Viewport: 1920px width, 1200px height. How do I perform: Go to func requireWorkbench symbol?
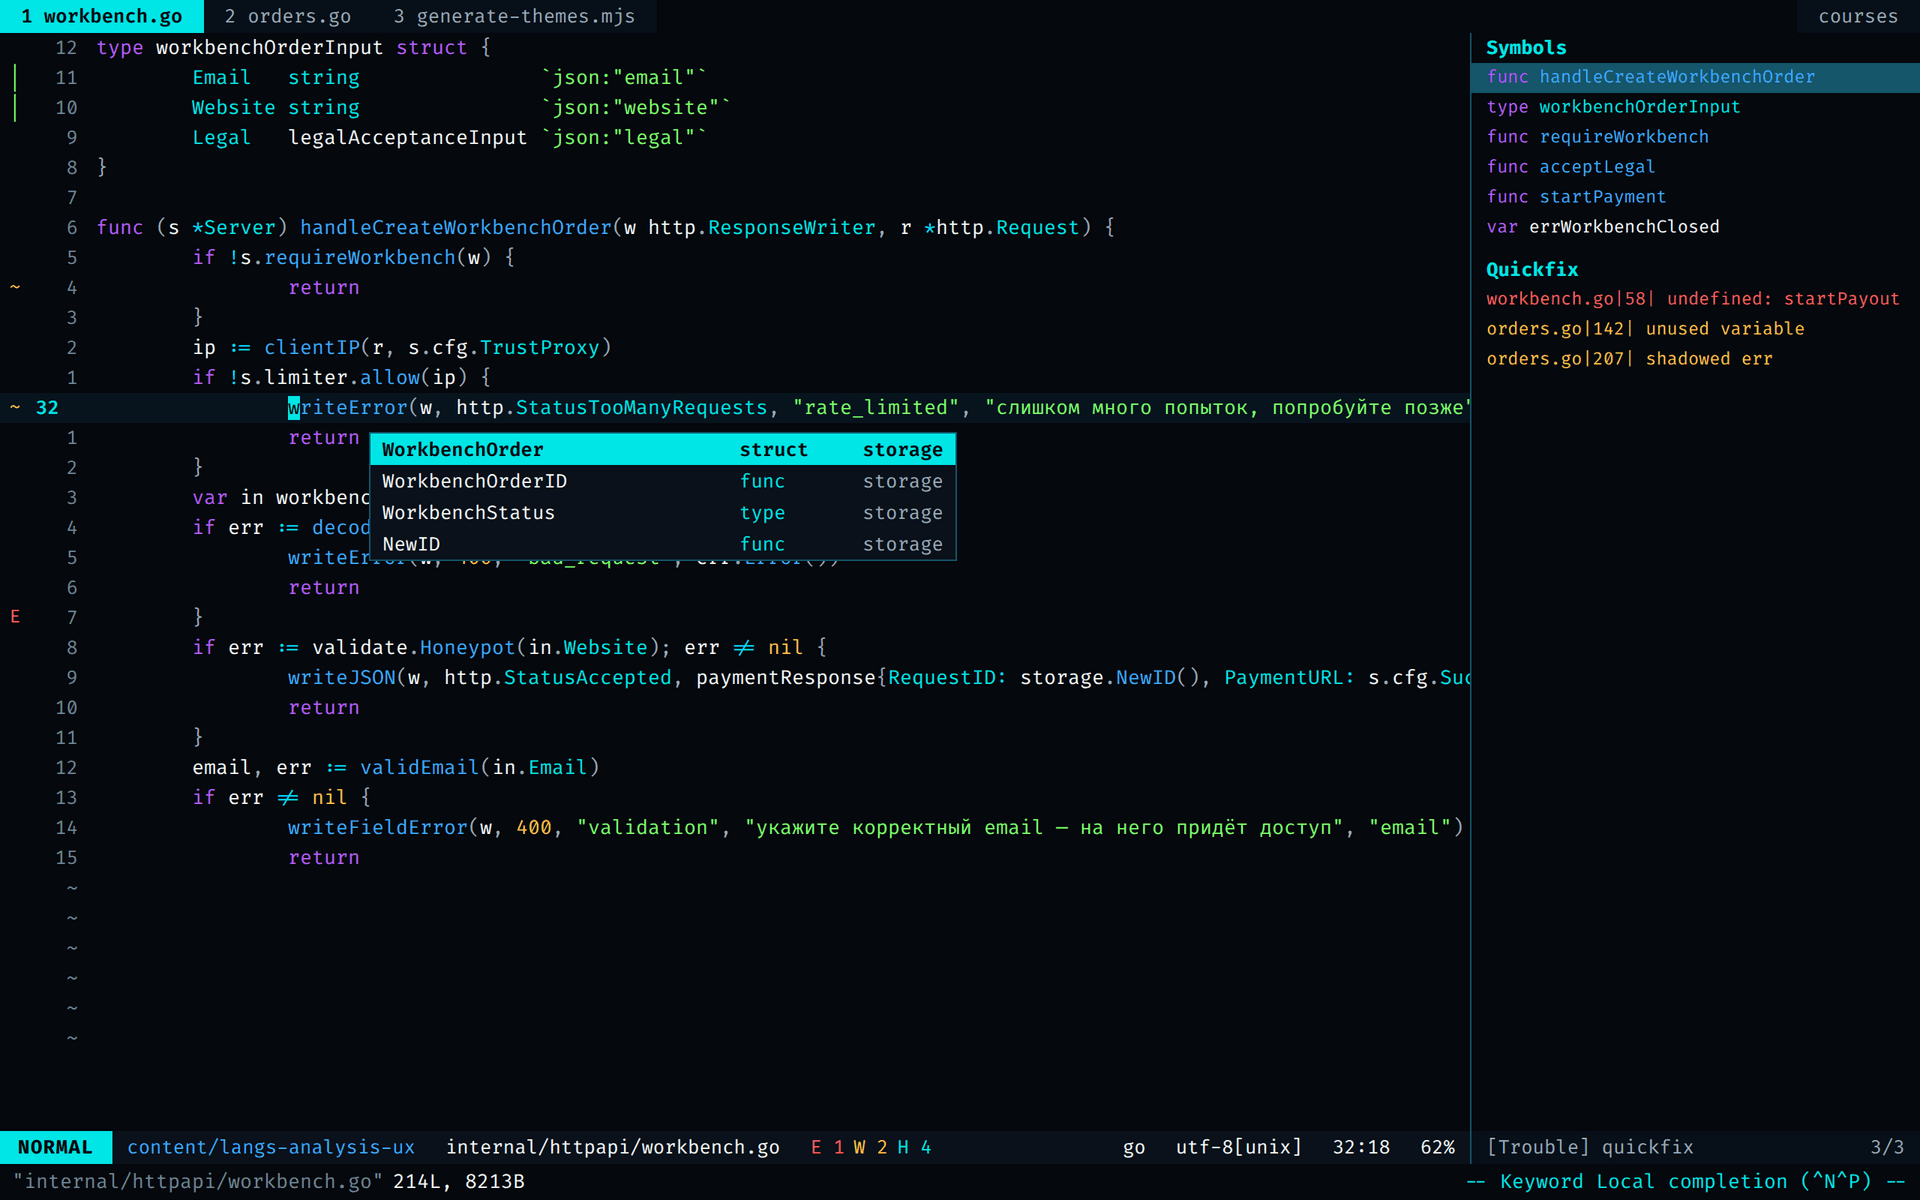pyautogui.click(x=1695, y=137)
